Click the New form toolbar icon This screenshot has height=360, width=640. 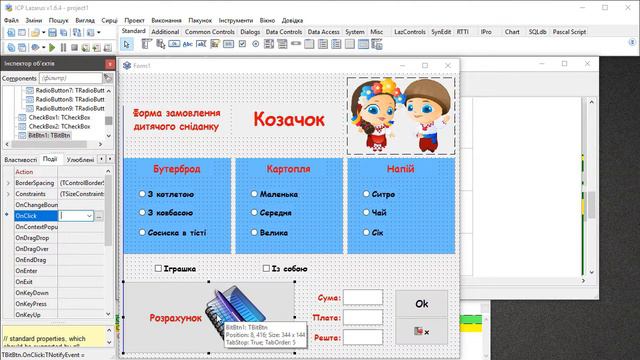point(22,33)
